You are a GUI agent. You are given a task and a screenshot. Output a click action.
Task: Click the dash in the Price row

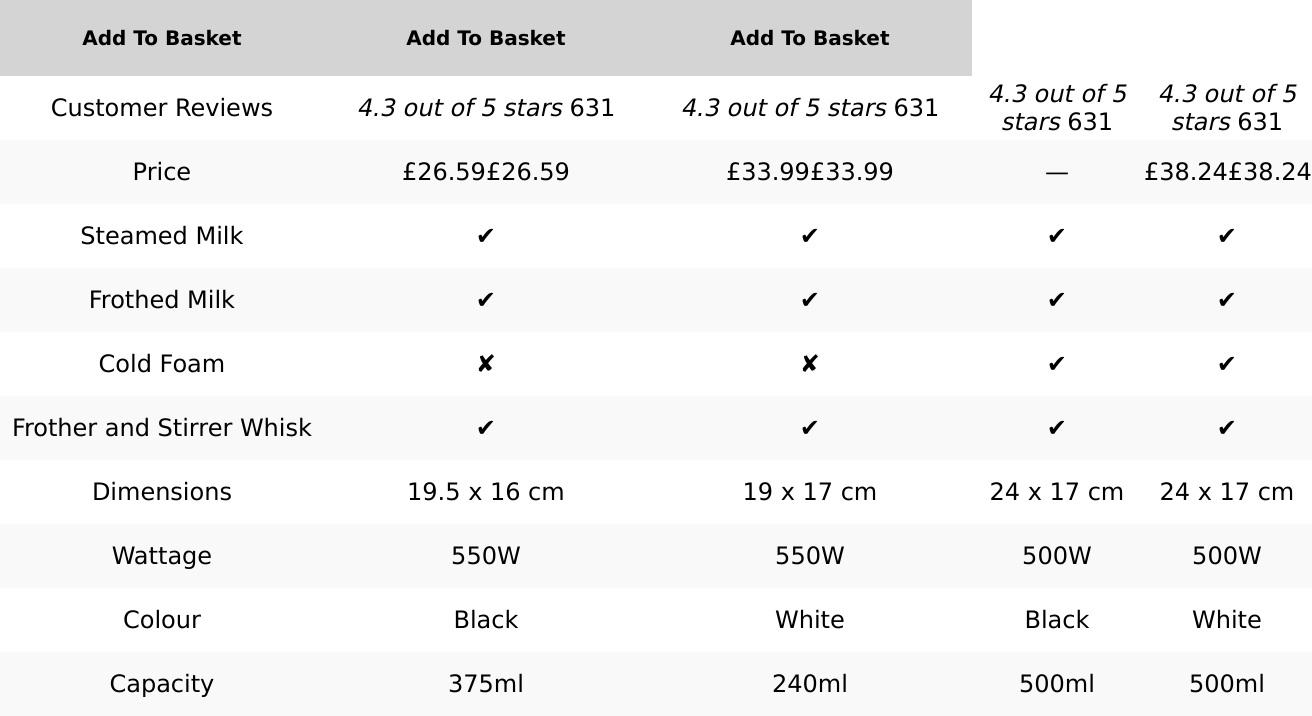(x=1056, y=172)
